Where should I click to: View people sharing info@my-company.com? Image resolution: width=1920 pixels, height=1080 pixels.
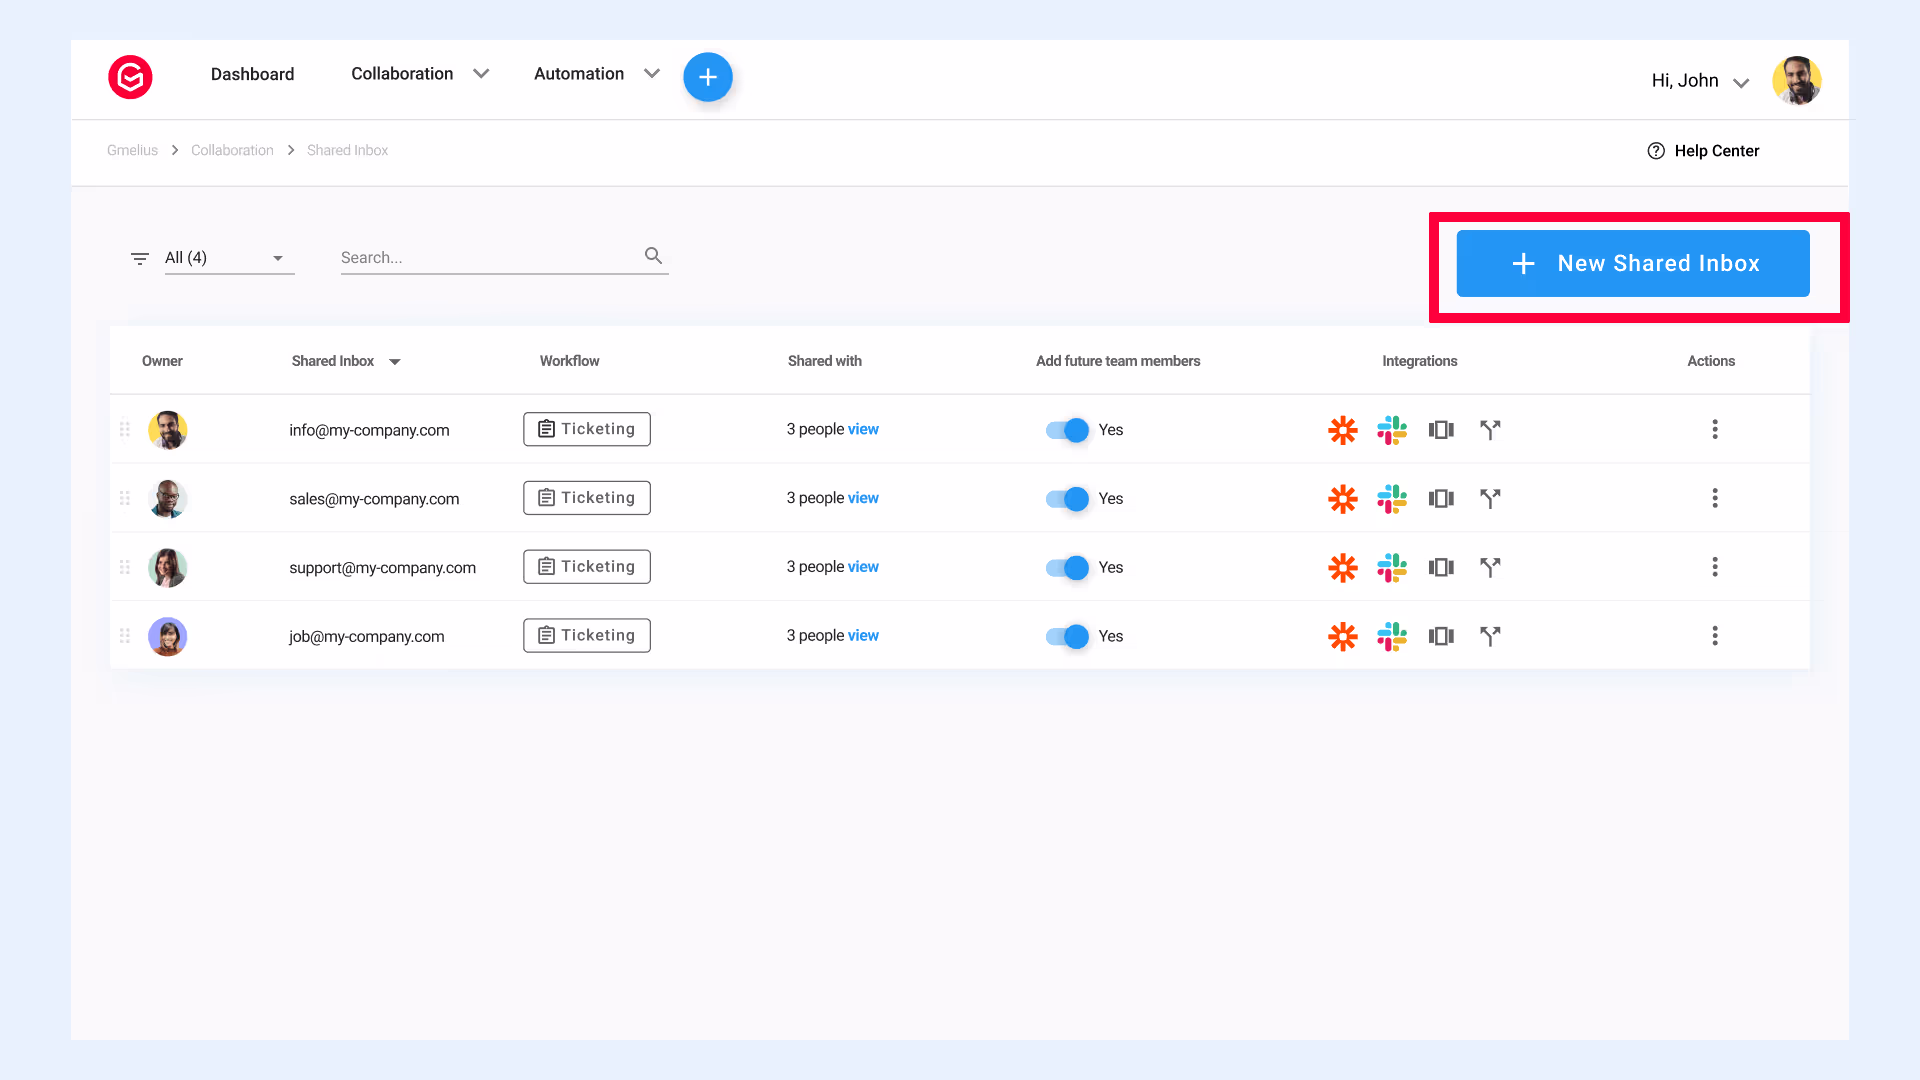tap(864, 429)
